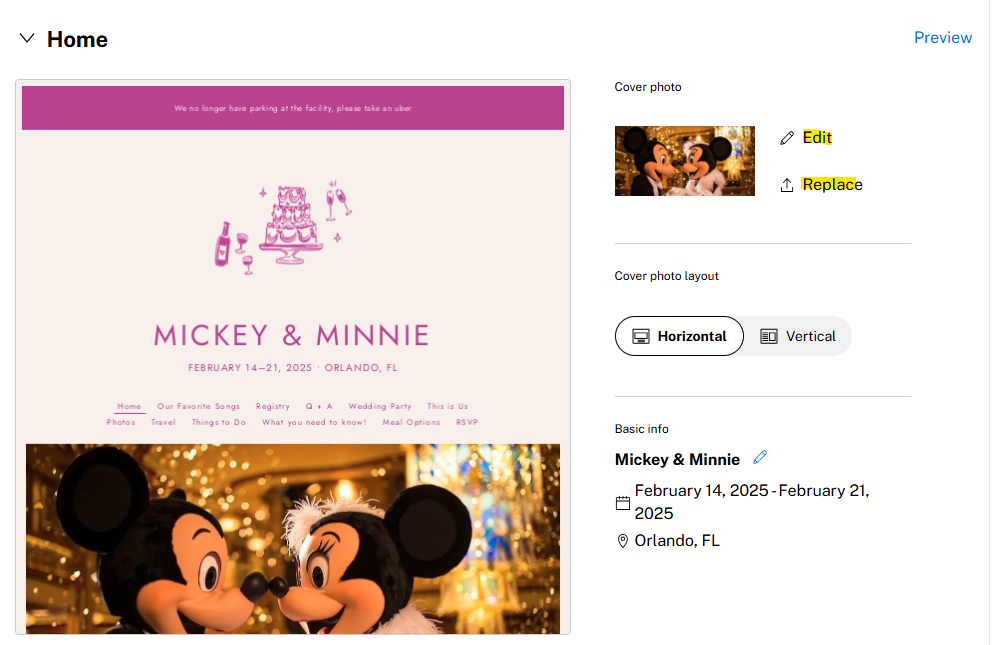The width and height of the screenshot is (994, 645).
Task: Open the RSVP tab in site preview
Action: coord(467,422)
